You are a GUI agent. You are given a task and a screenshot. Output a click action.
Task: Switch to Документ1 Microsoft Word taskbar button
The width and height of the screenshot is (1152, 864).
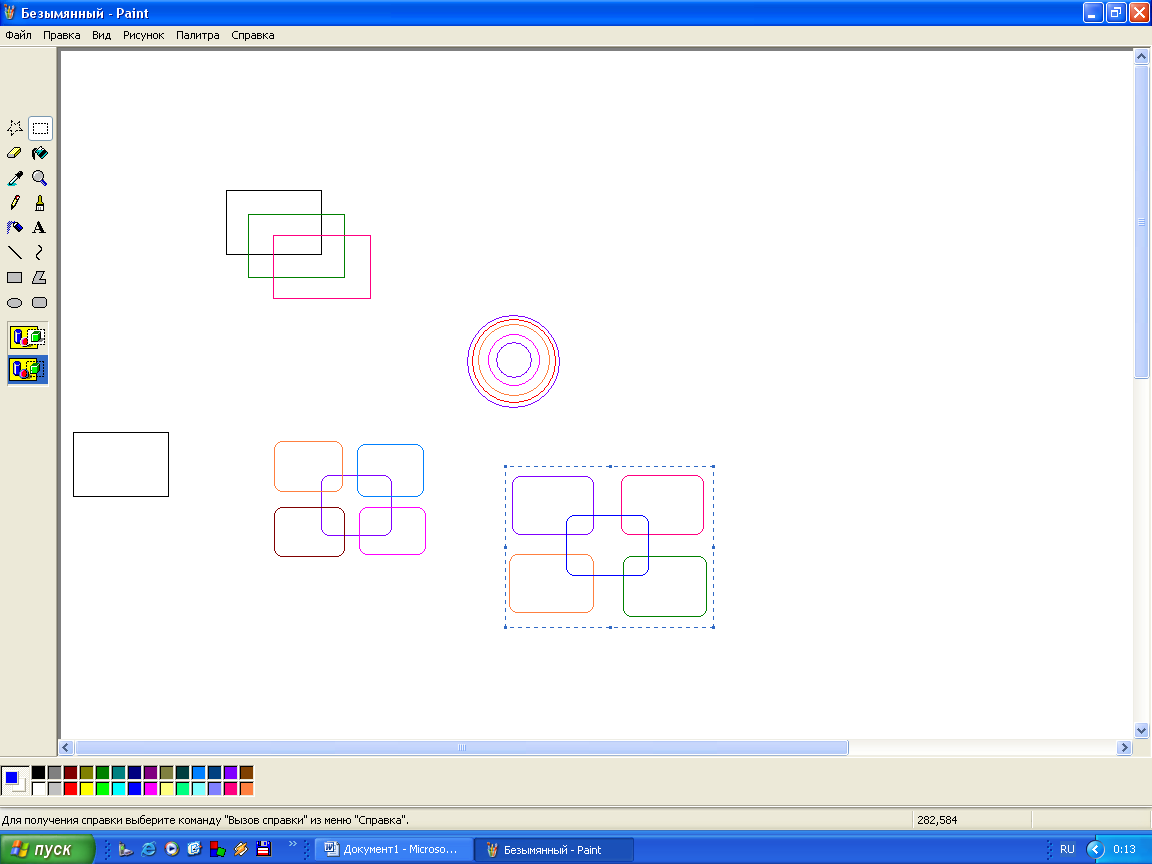(393, 850)
